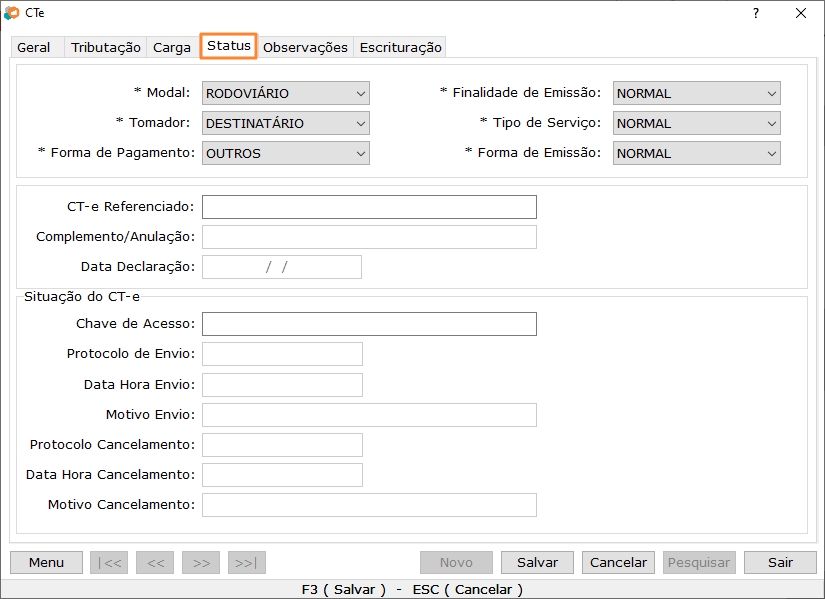The width and height of the screenshot is (825, 599).
Task: Click the help question mark button
Action: pos(755,13)
